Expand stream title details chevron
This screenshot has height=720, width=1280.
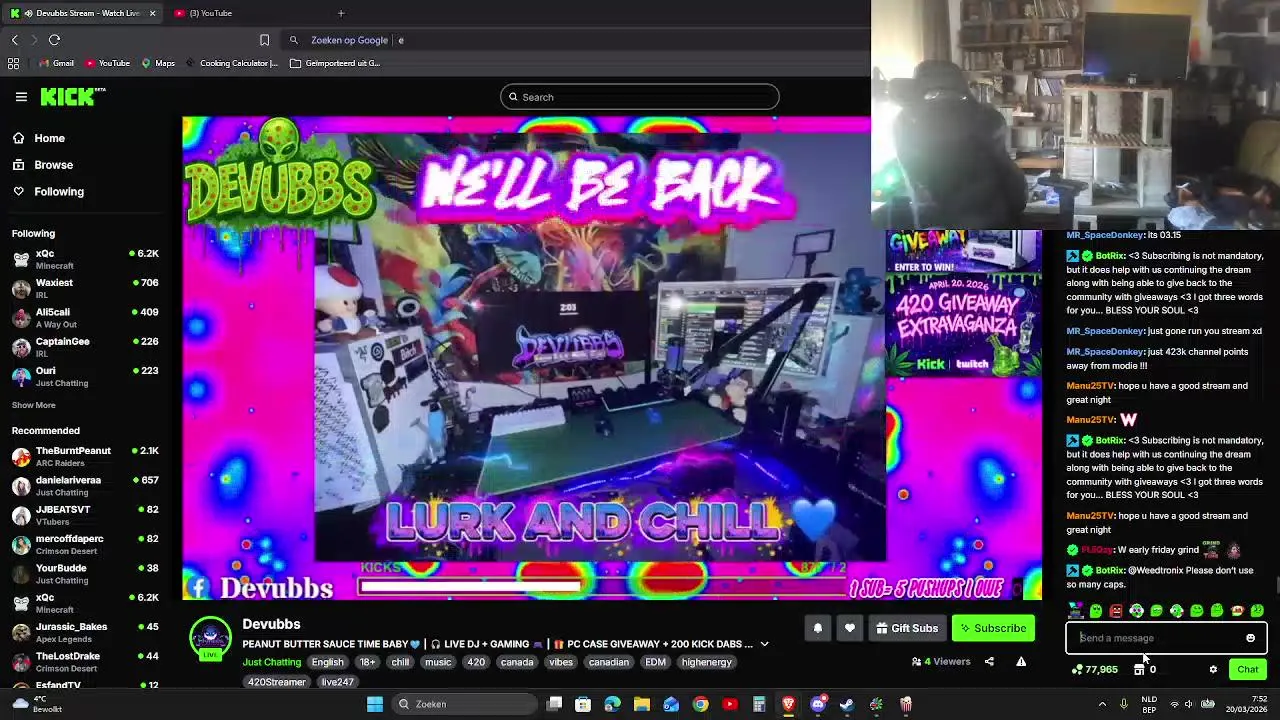(x=764, y=644)
